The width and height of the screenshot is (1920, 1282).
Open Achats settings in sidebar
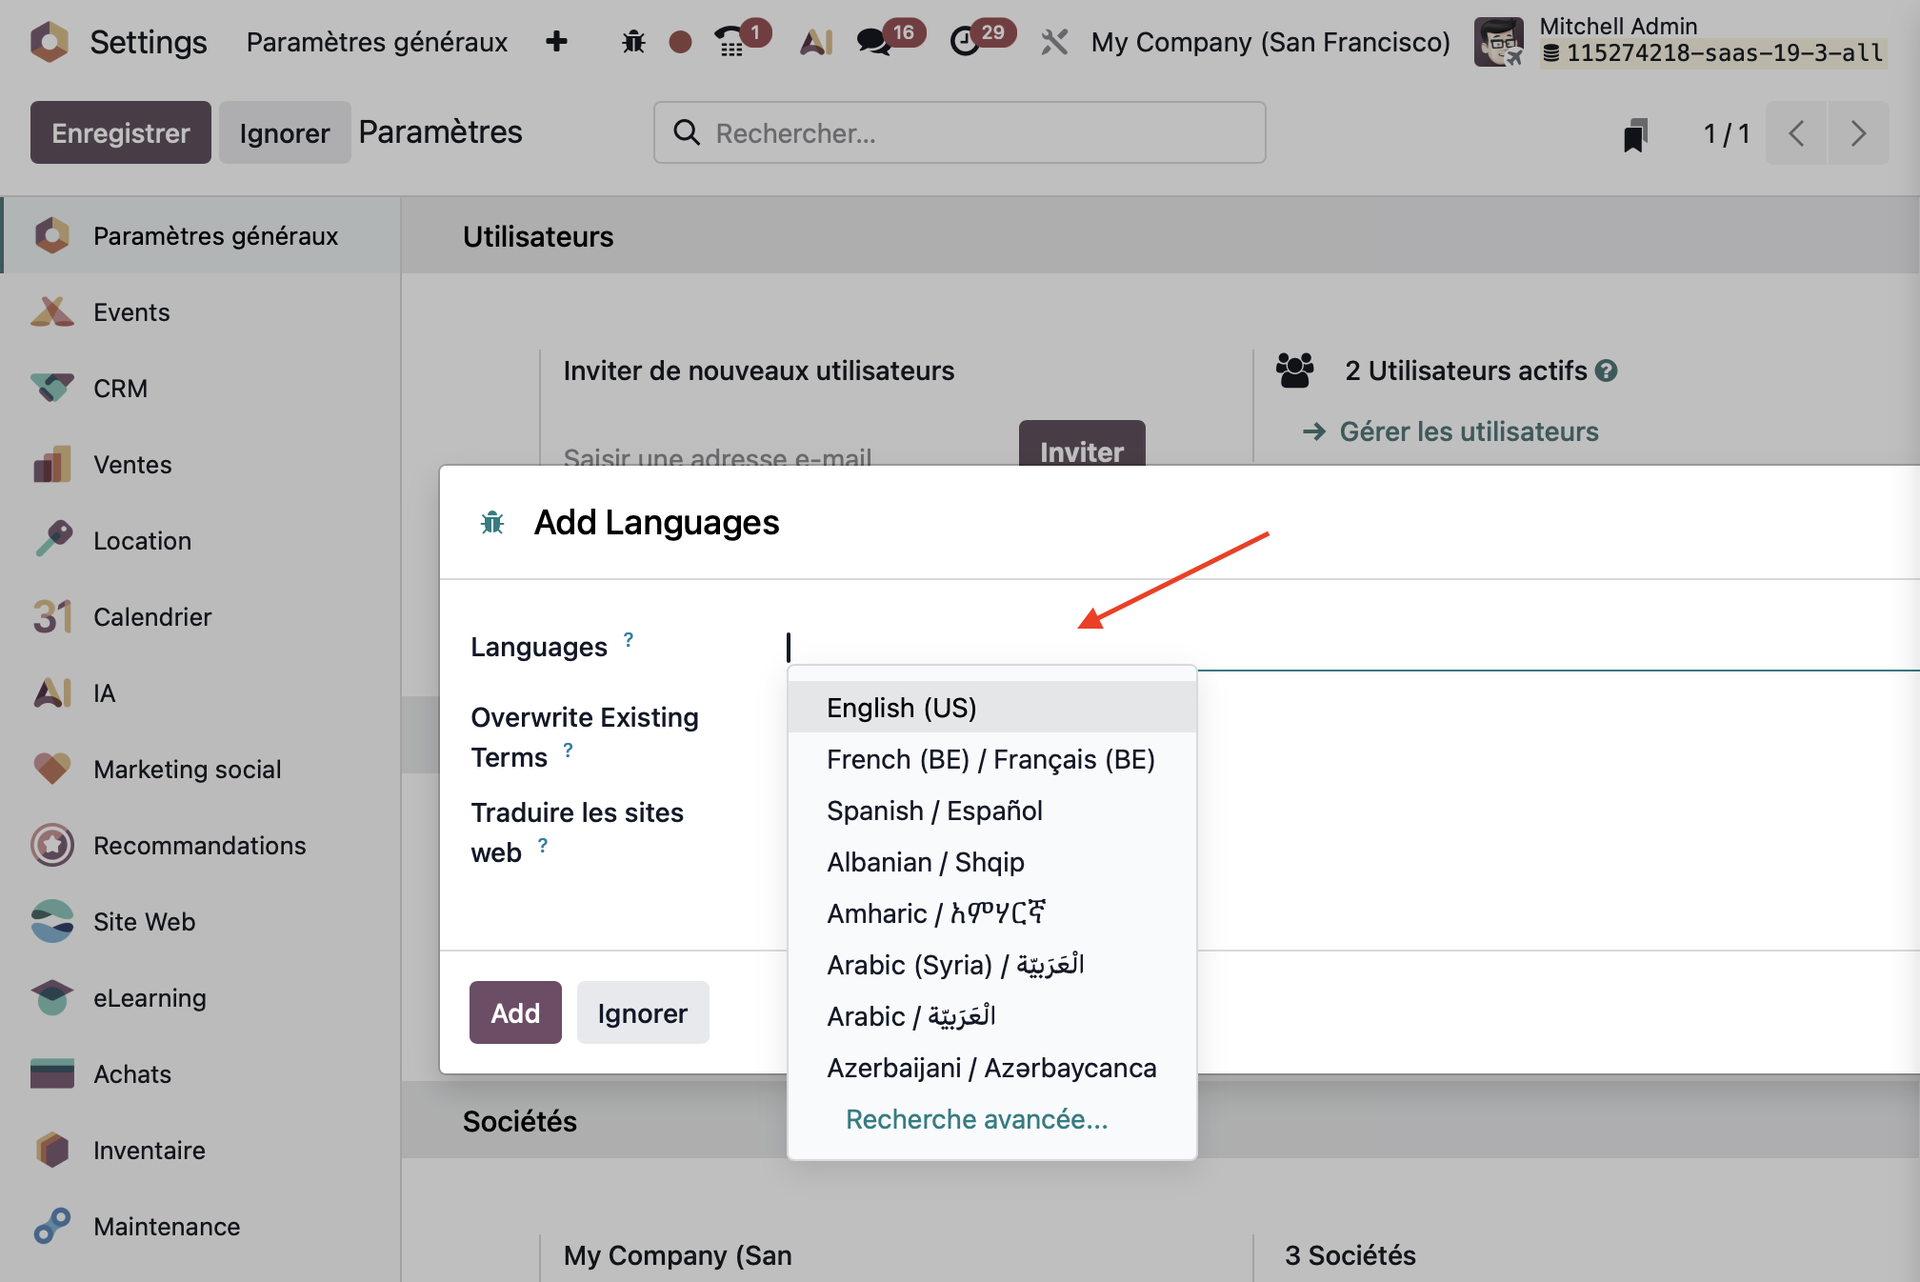coord(200,1074)
